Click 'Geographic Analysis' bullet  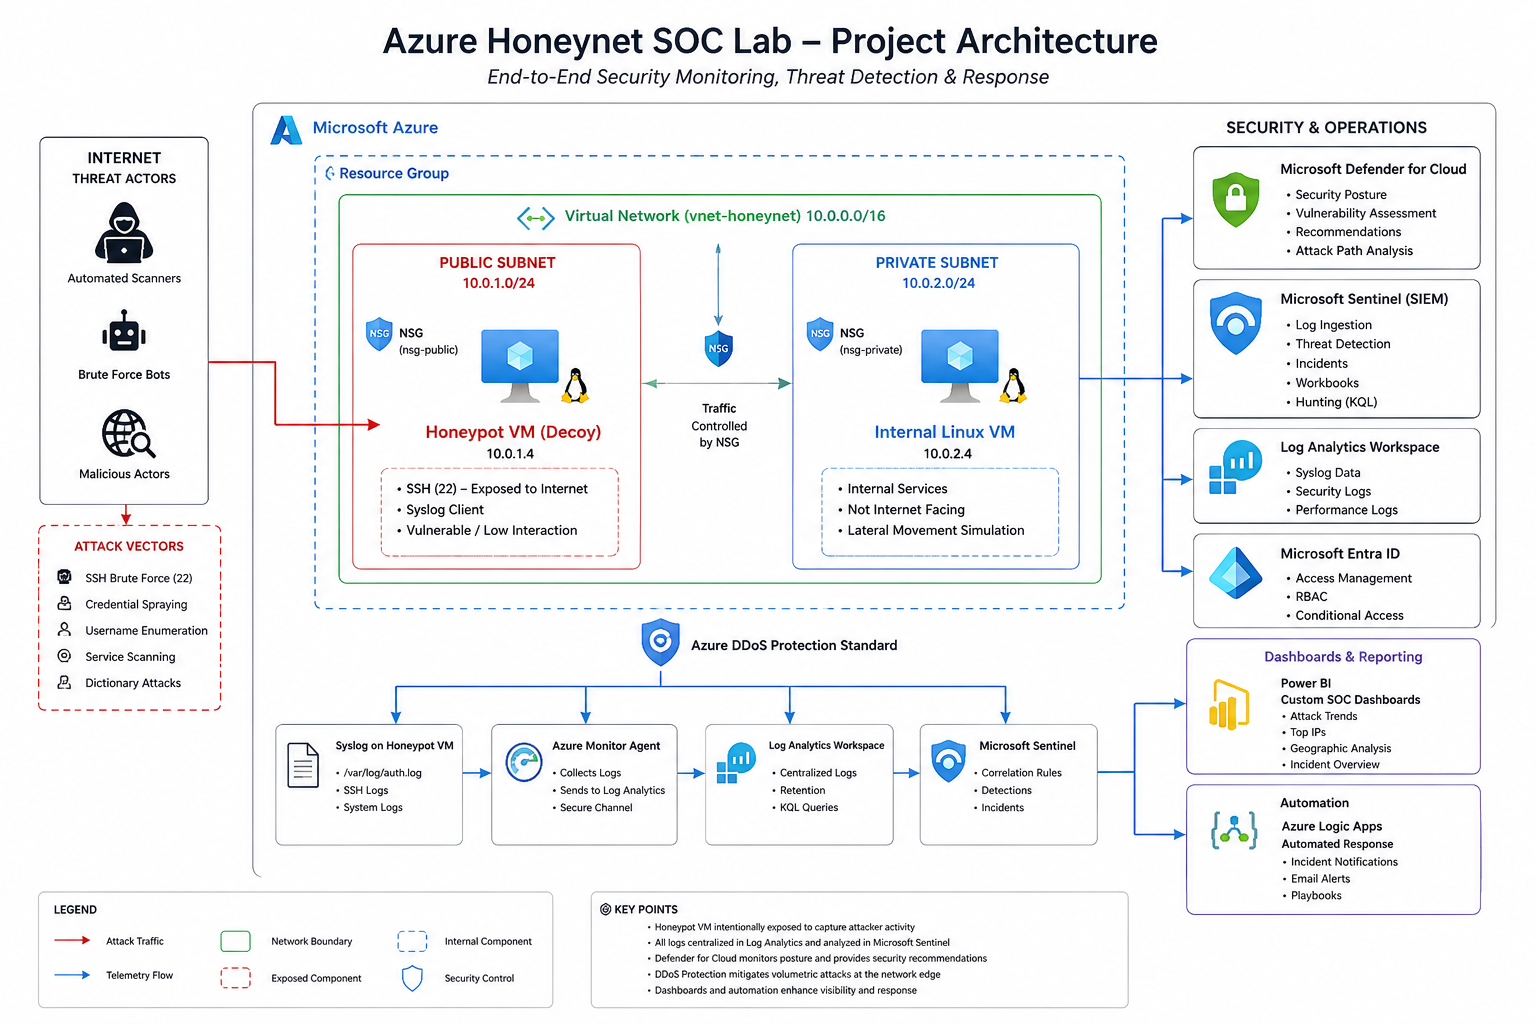tap(1340, 748)
